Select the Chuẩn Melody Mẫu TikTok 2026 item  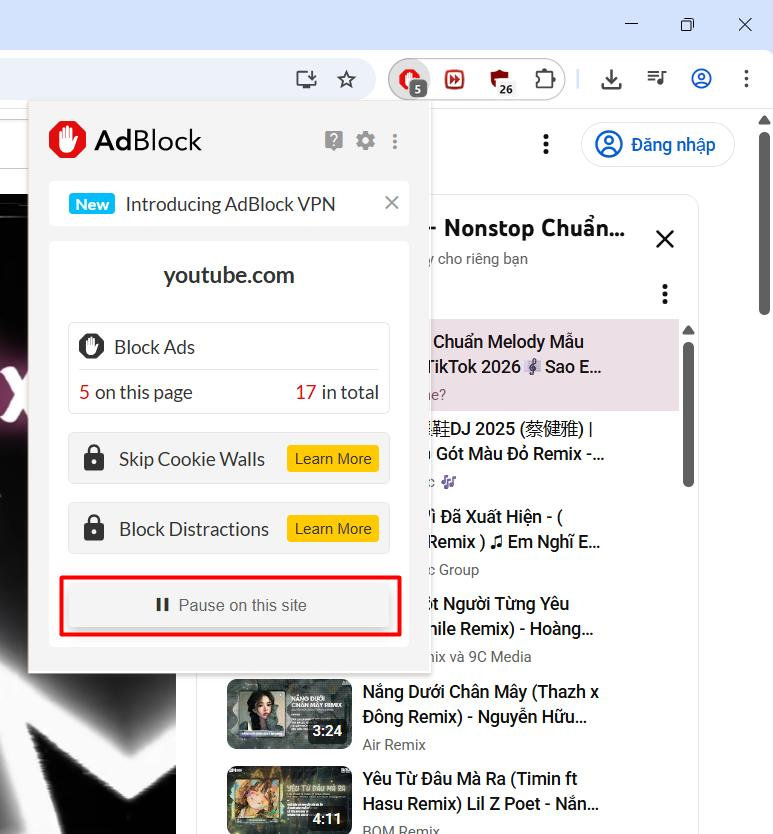553,365
